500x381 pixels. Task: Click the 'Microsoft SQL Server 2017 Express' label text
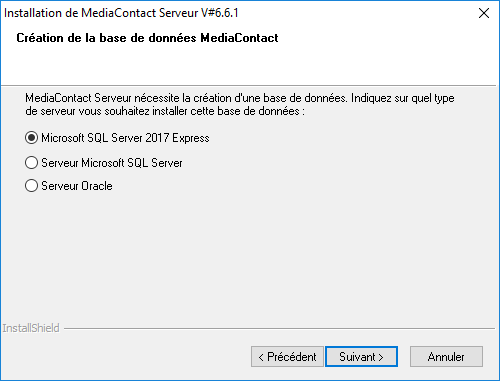point(125,138)
